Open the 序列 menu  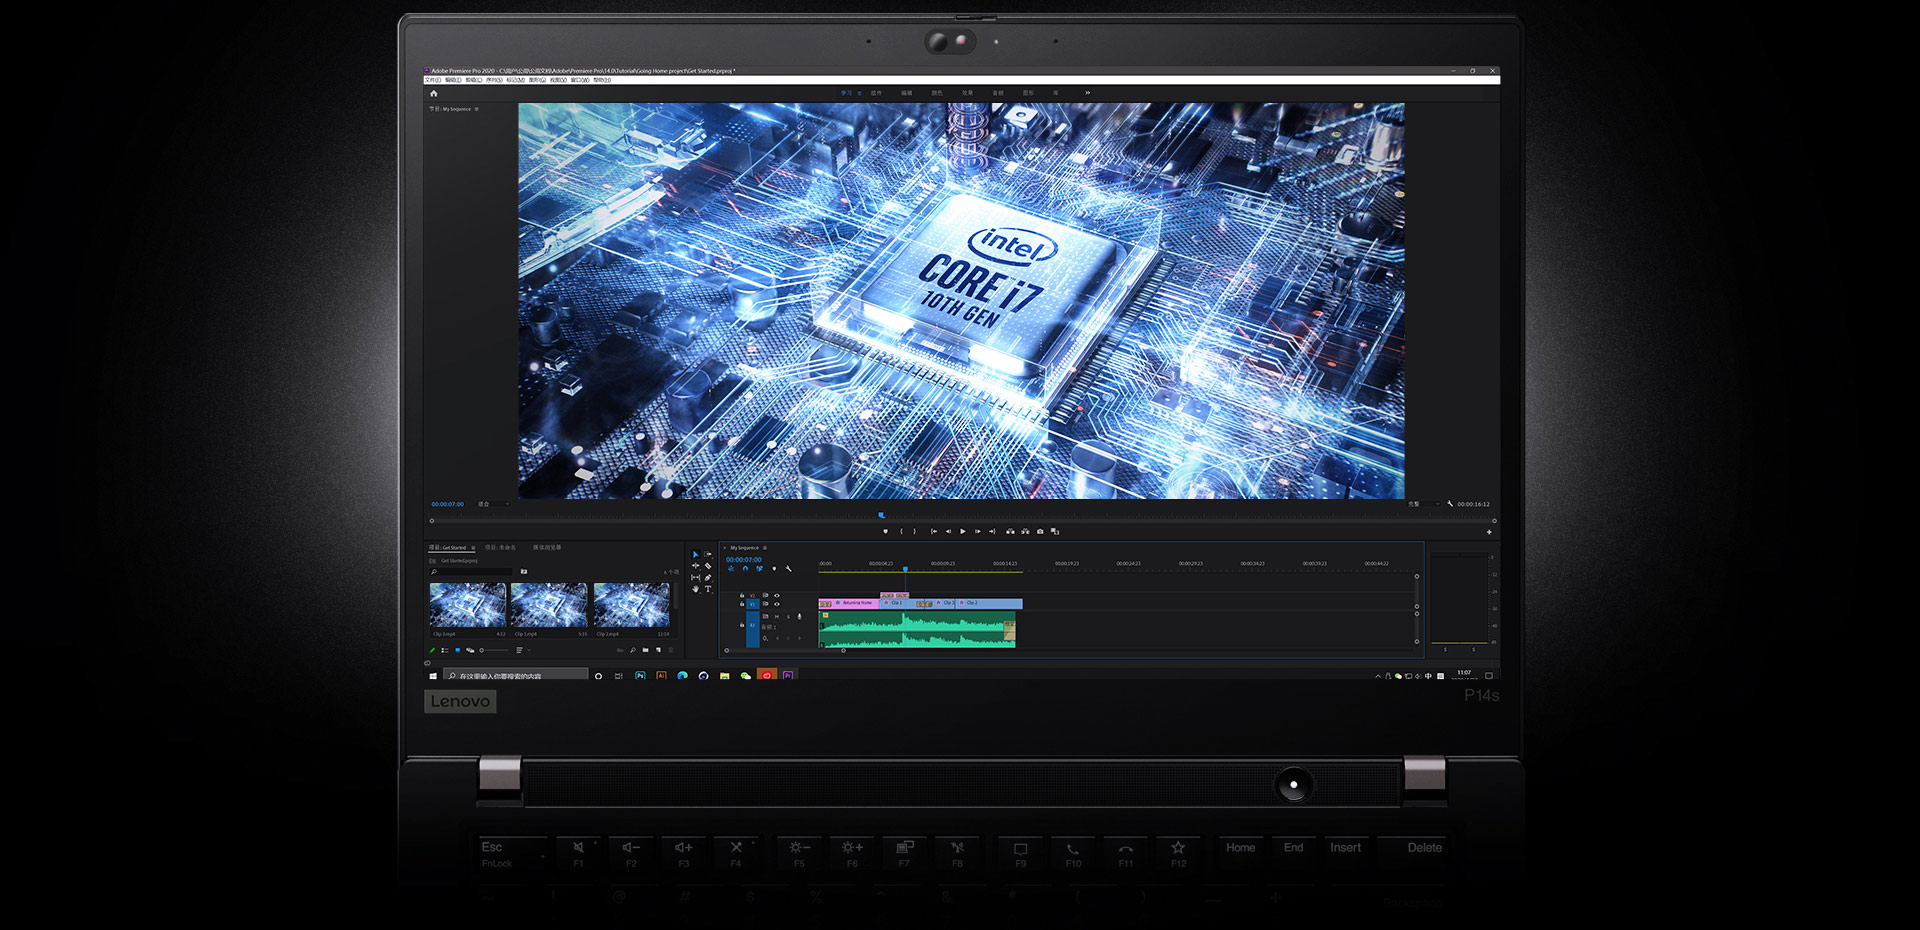(x=494, y=80)
